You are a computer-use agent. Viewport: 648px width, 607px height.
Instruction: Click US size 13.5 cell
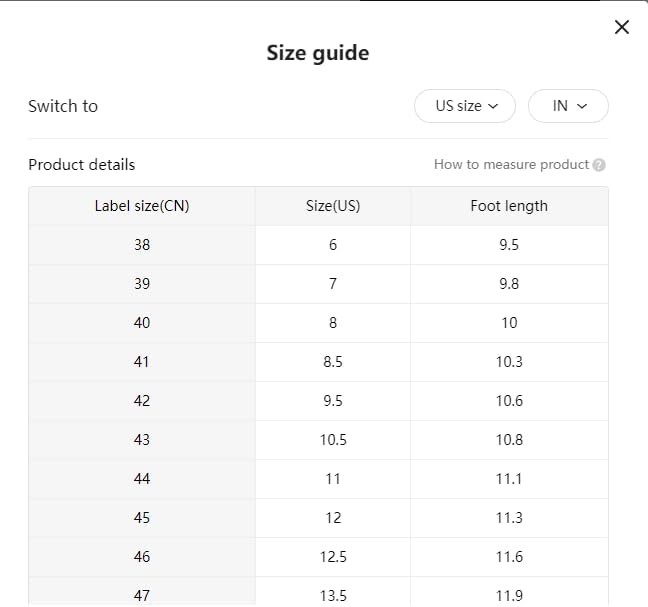(333, 592)
